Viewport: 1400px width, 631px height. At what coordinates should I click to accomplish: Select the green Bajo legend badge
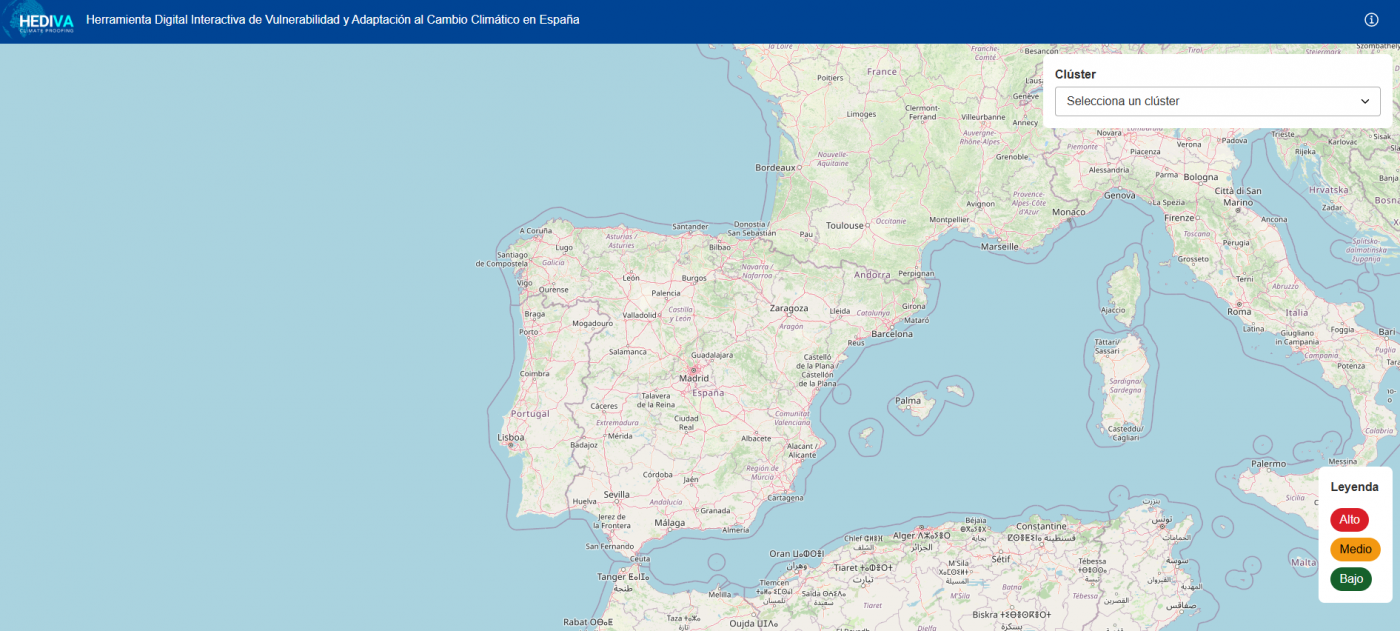(x=1351, y=579)
